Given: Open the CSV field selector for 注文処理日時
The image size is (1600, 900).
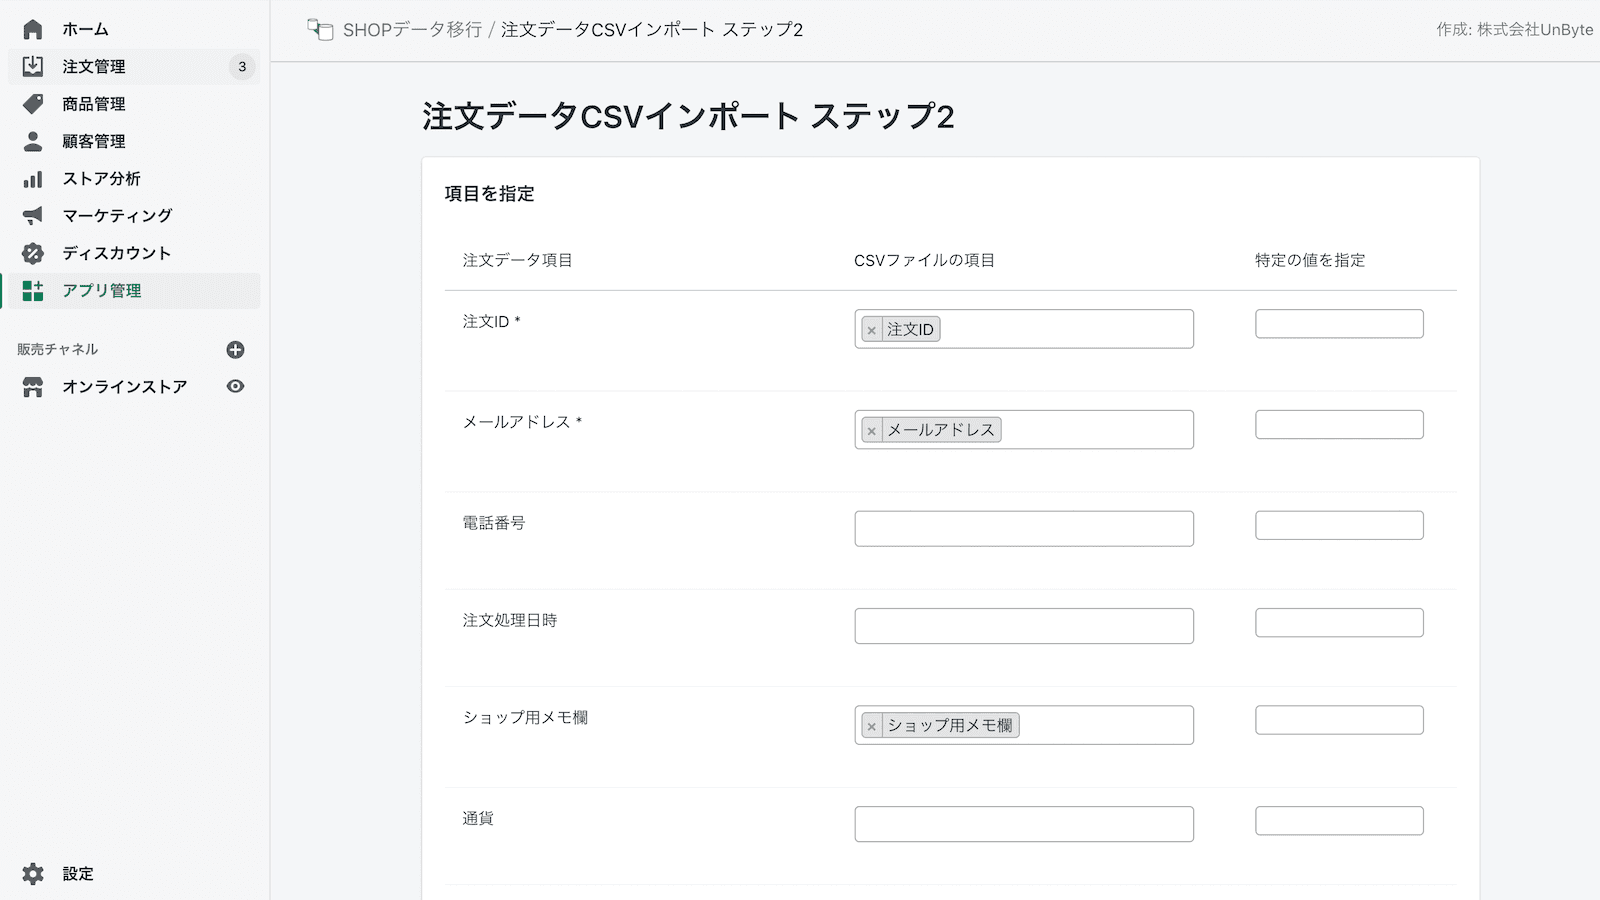Looking at the screenshot, I should point(1022,625).
